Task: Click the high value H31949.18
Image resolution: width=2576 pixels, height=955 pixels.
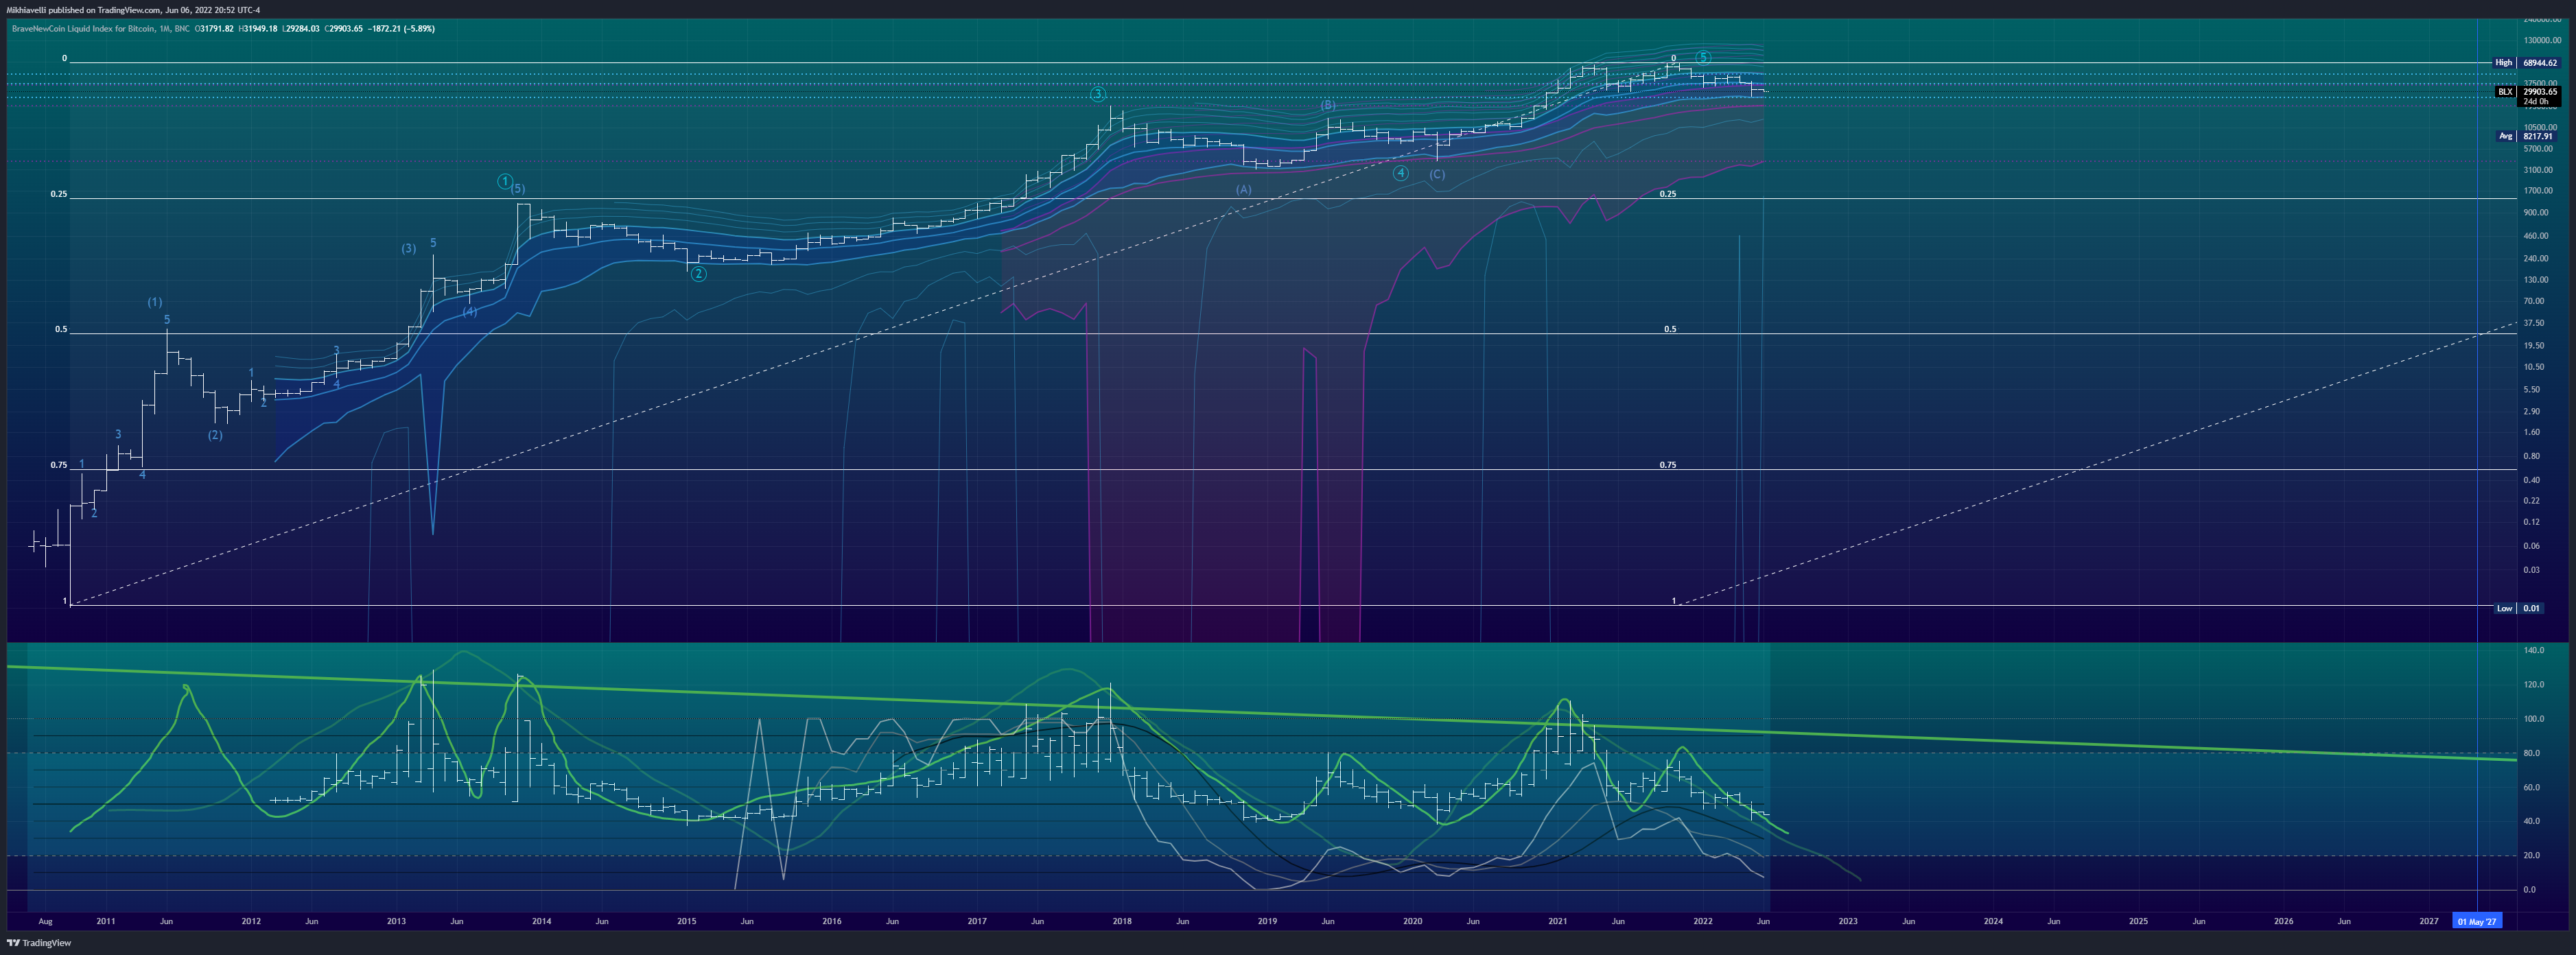Action: click(x=258, y=29)
